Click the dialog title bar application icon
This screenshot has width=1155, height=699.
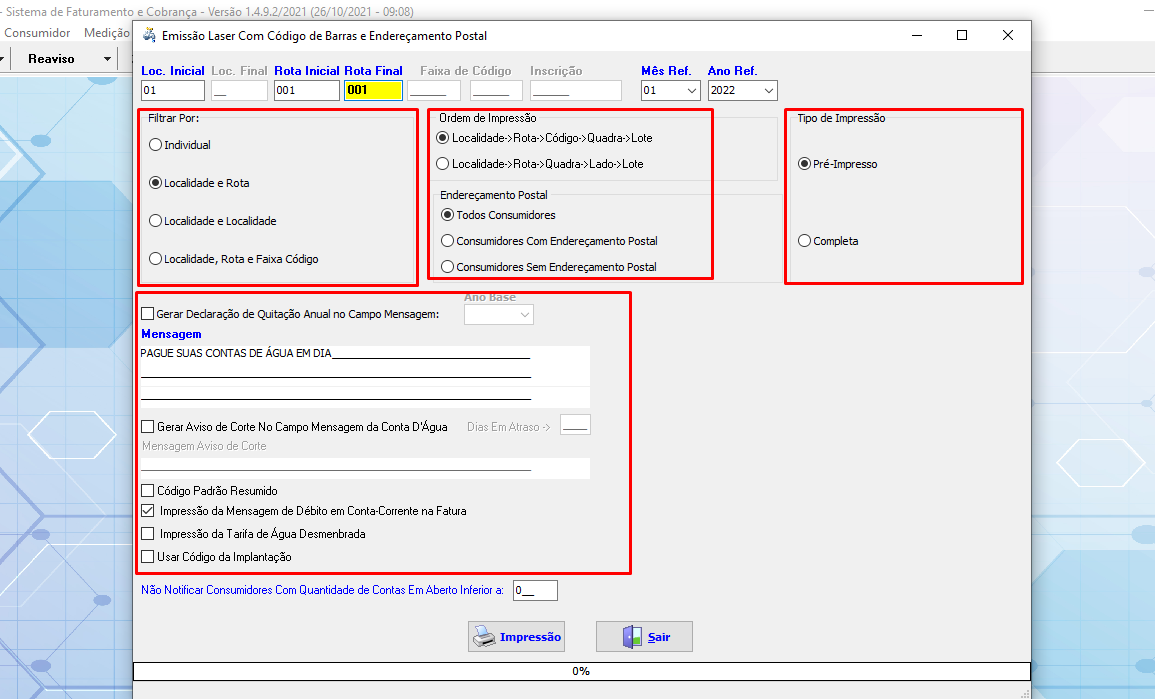(x=150, y=35)
